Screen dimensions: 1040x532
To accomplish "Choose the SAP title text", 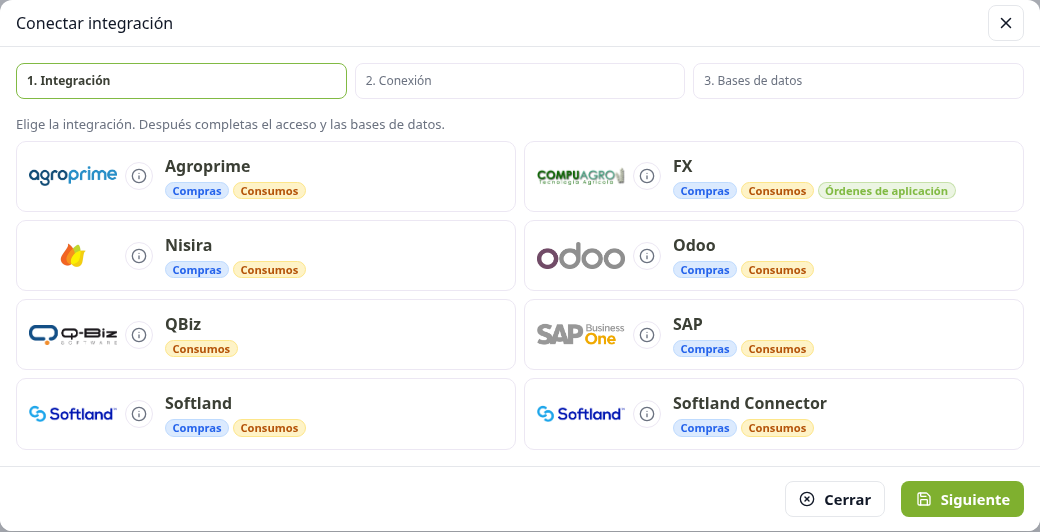I will click(x=688, y=324).
